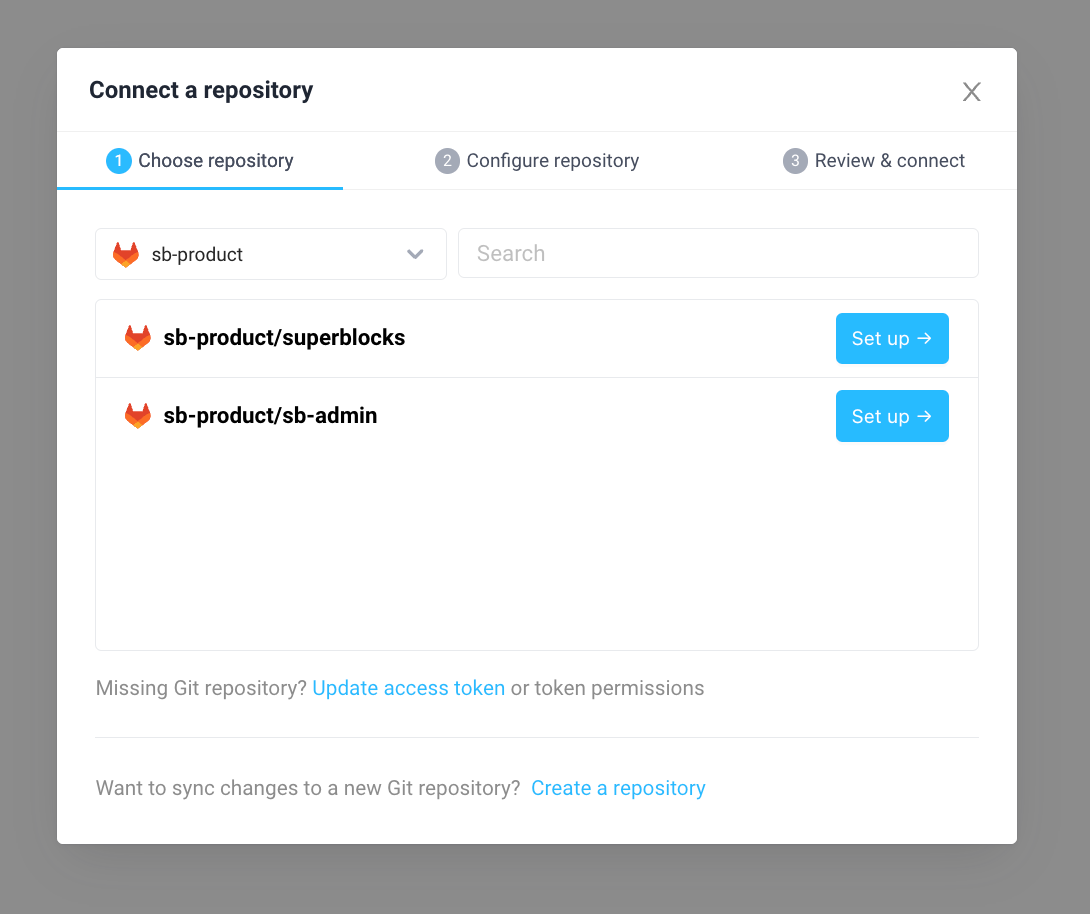Click the step 1 circle indicator
The image size is (1090, 914).
119,160
